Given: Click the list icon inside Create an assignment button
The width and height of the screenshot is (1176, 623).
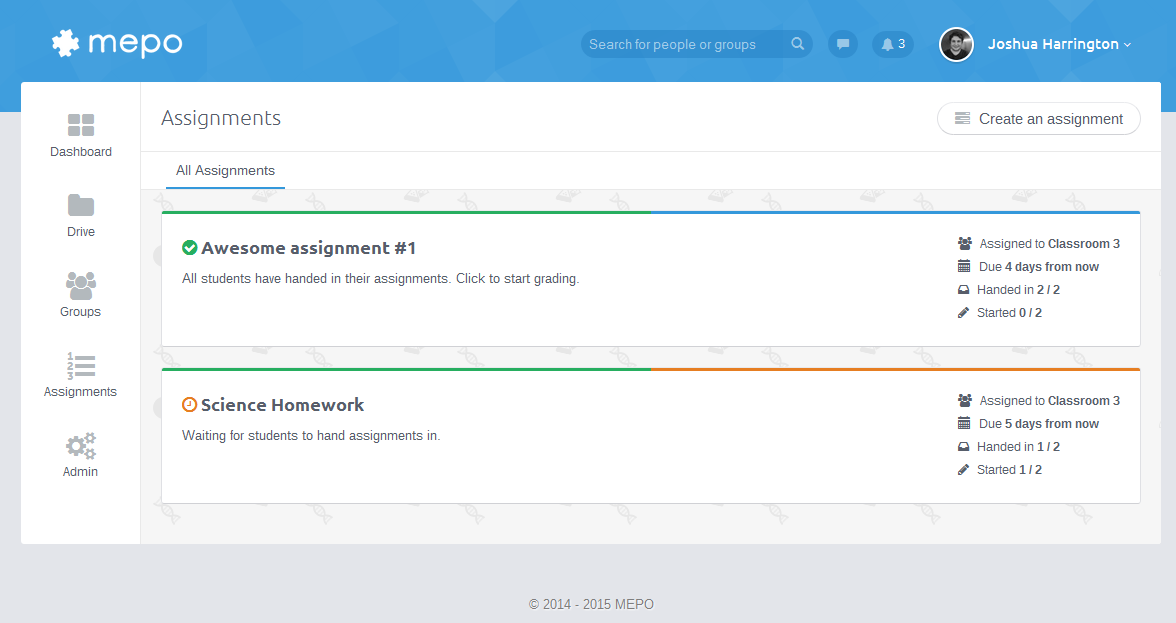Looking at the screenshot, I should (962, 118).
